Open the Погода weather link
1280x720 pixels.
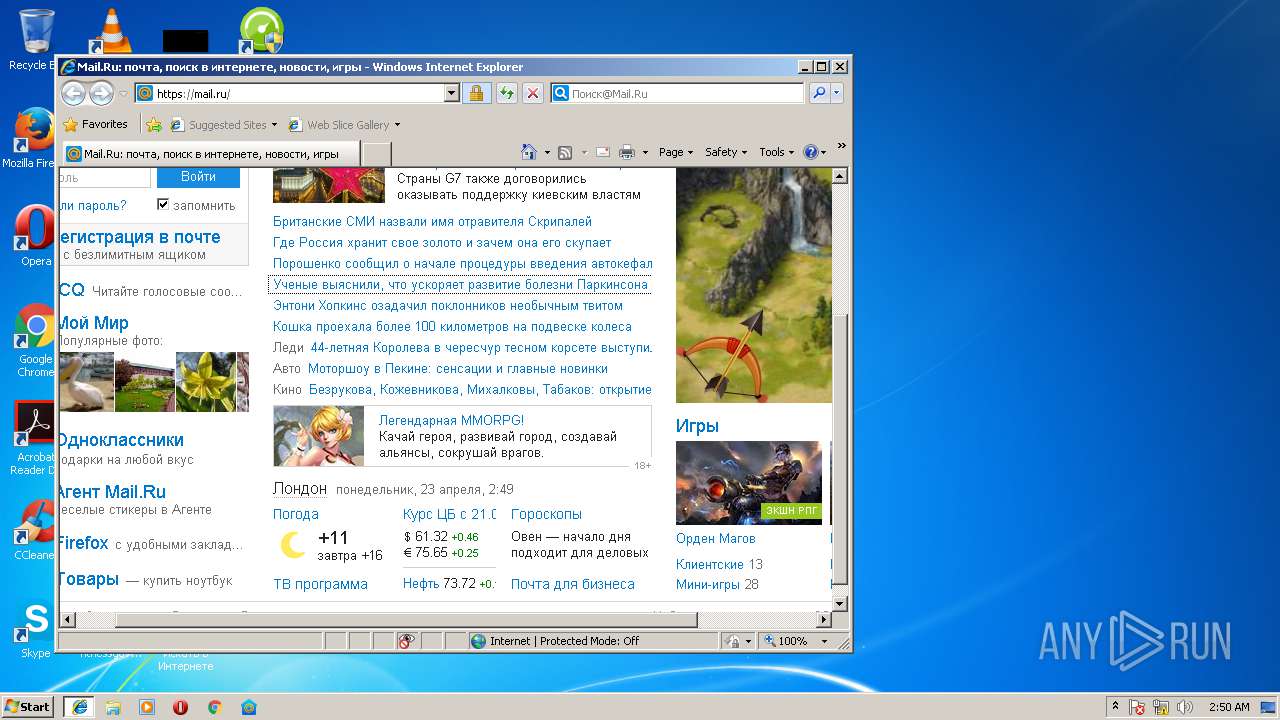point(296,514)
